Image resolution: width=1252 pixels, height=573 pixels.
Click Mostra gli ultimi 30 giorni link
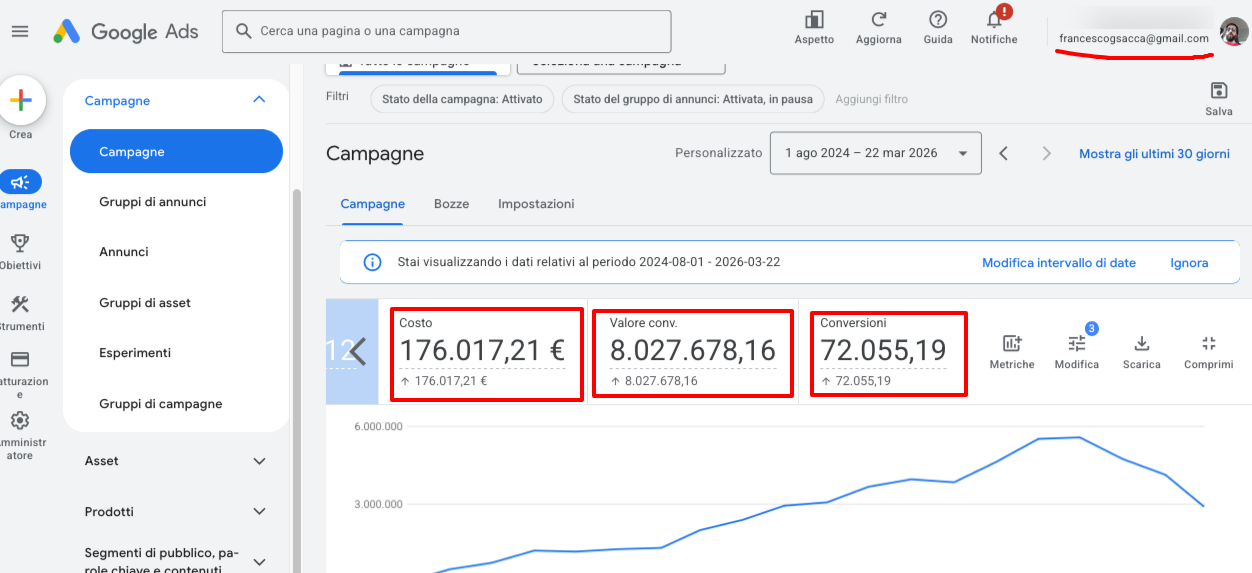[x=1154, y=154]
